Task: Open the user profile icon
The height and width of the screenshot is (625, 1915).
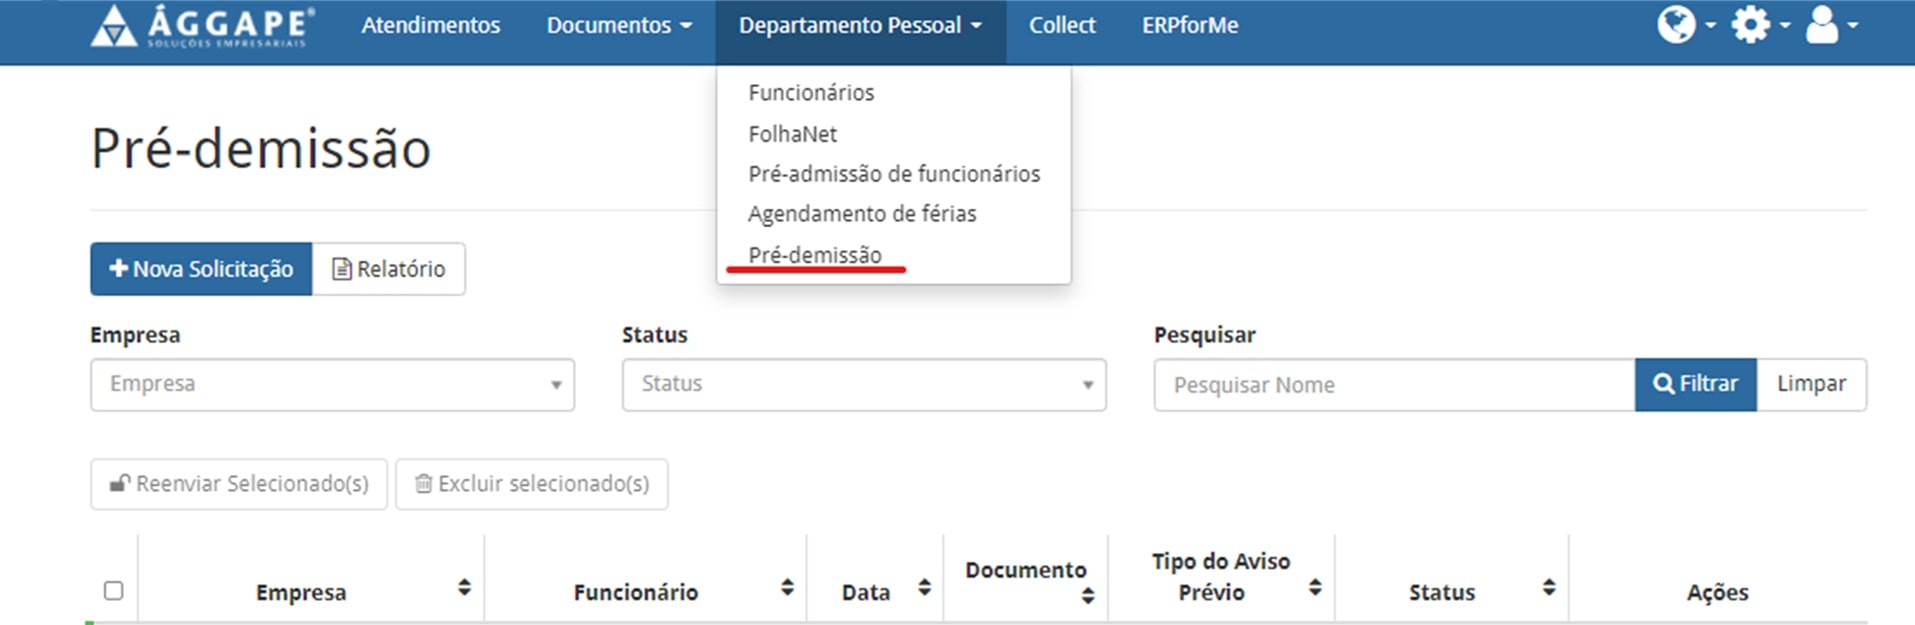Action: click(x=1822, y=24)
